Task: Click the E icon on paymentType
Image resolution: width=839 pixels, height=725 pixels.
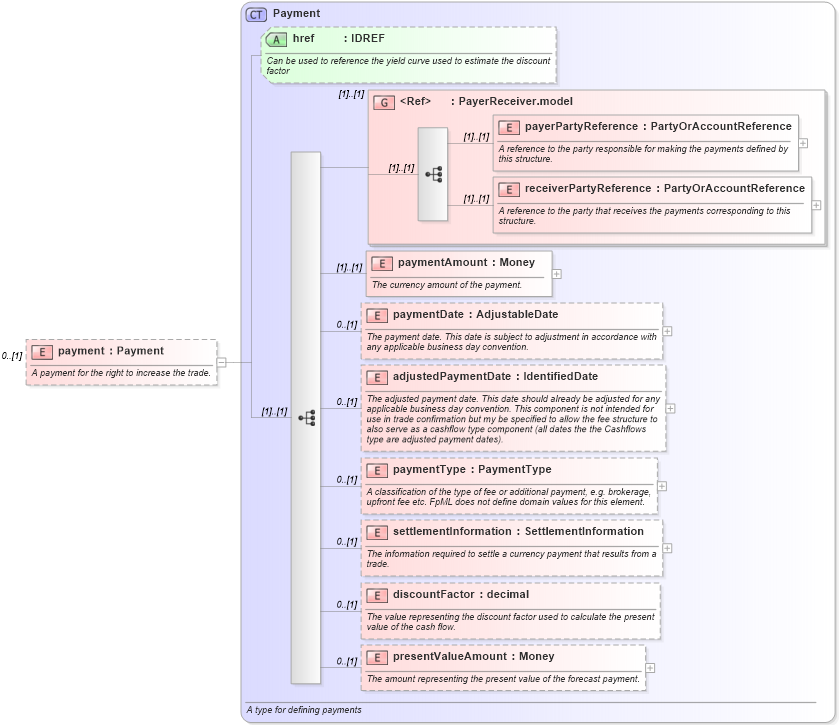Action: tap(376, 470)
